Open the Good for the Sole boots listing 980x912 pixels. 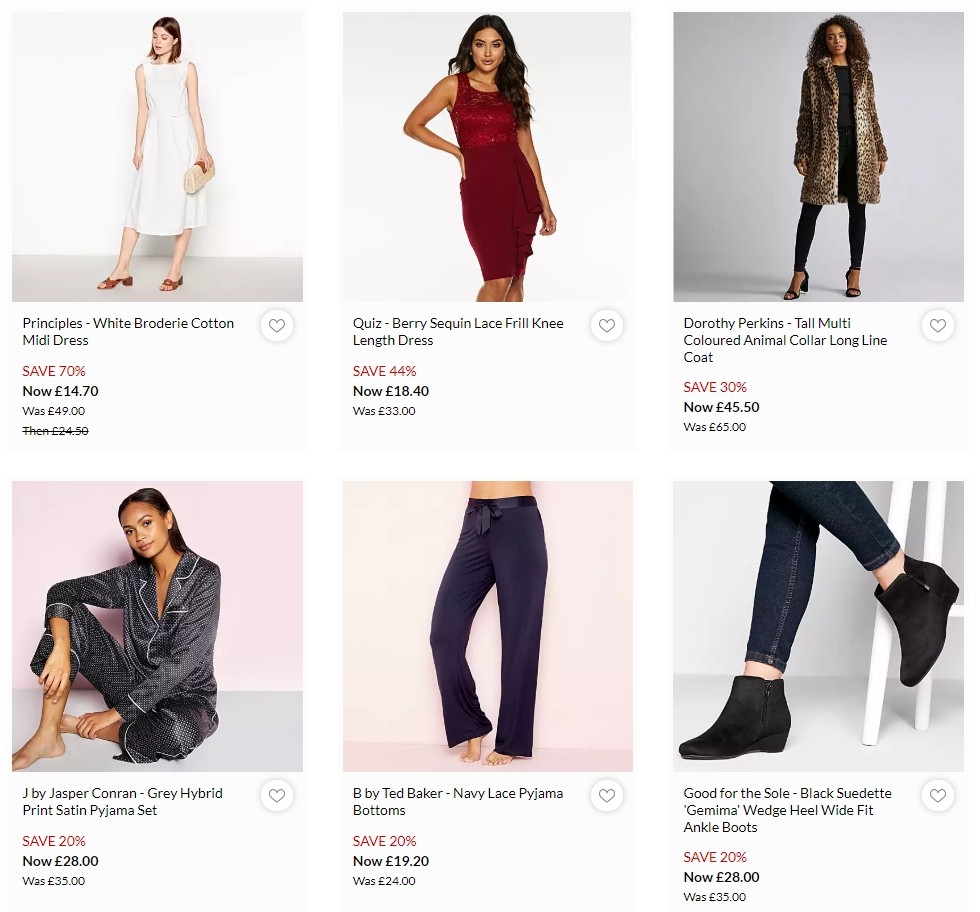tap(789, 810)
